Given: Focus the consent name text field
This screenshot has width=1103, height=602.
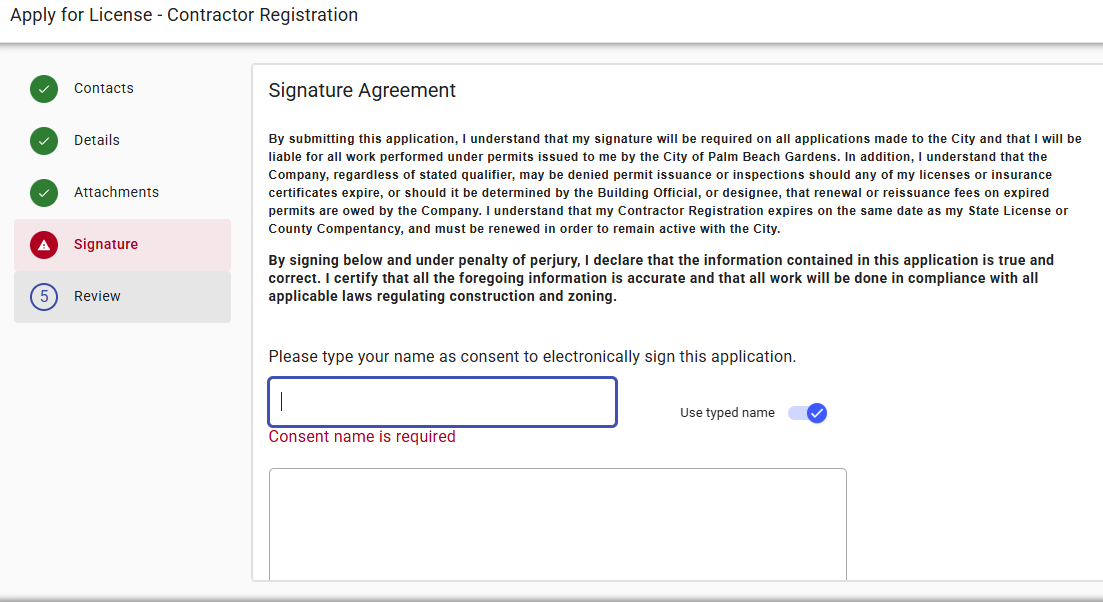Looking at the screenshot, I should point(442,402).
